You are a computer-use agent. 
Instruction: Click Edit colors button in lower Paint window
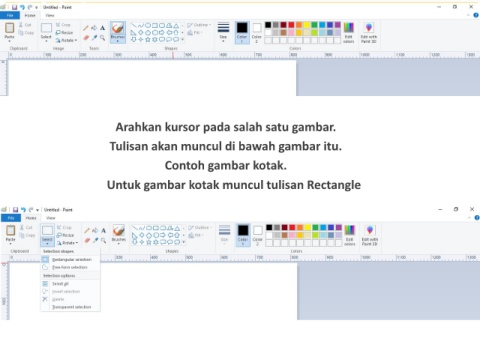click(349, 235)
